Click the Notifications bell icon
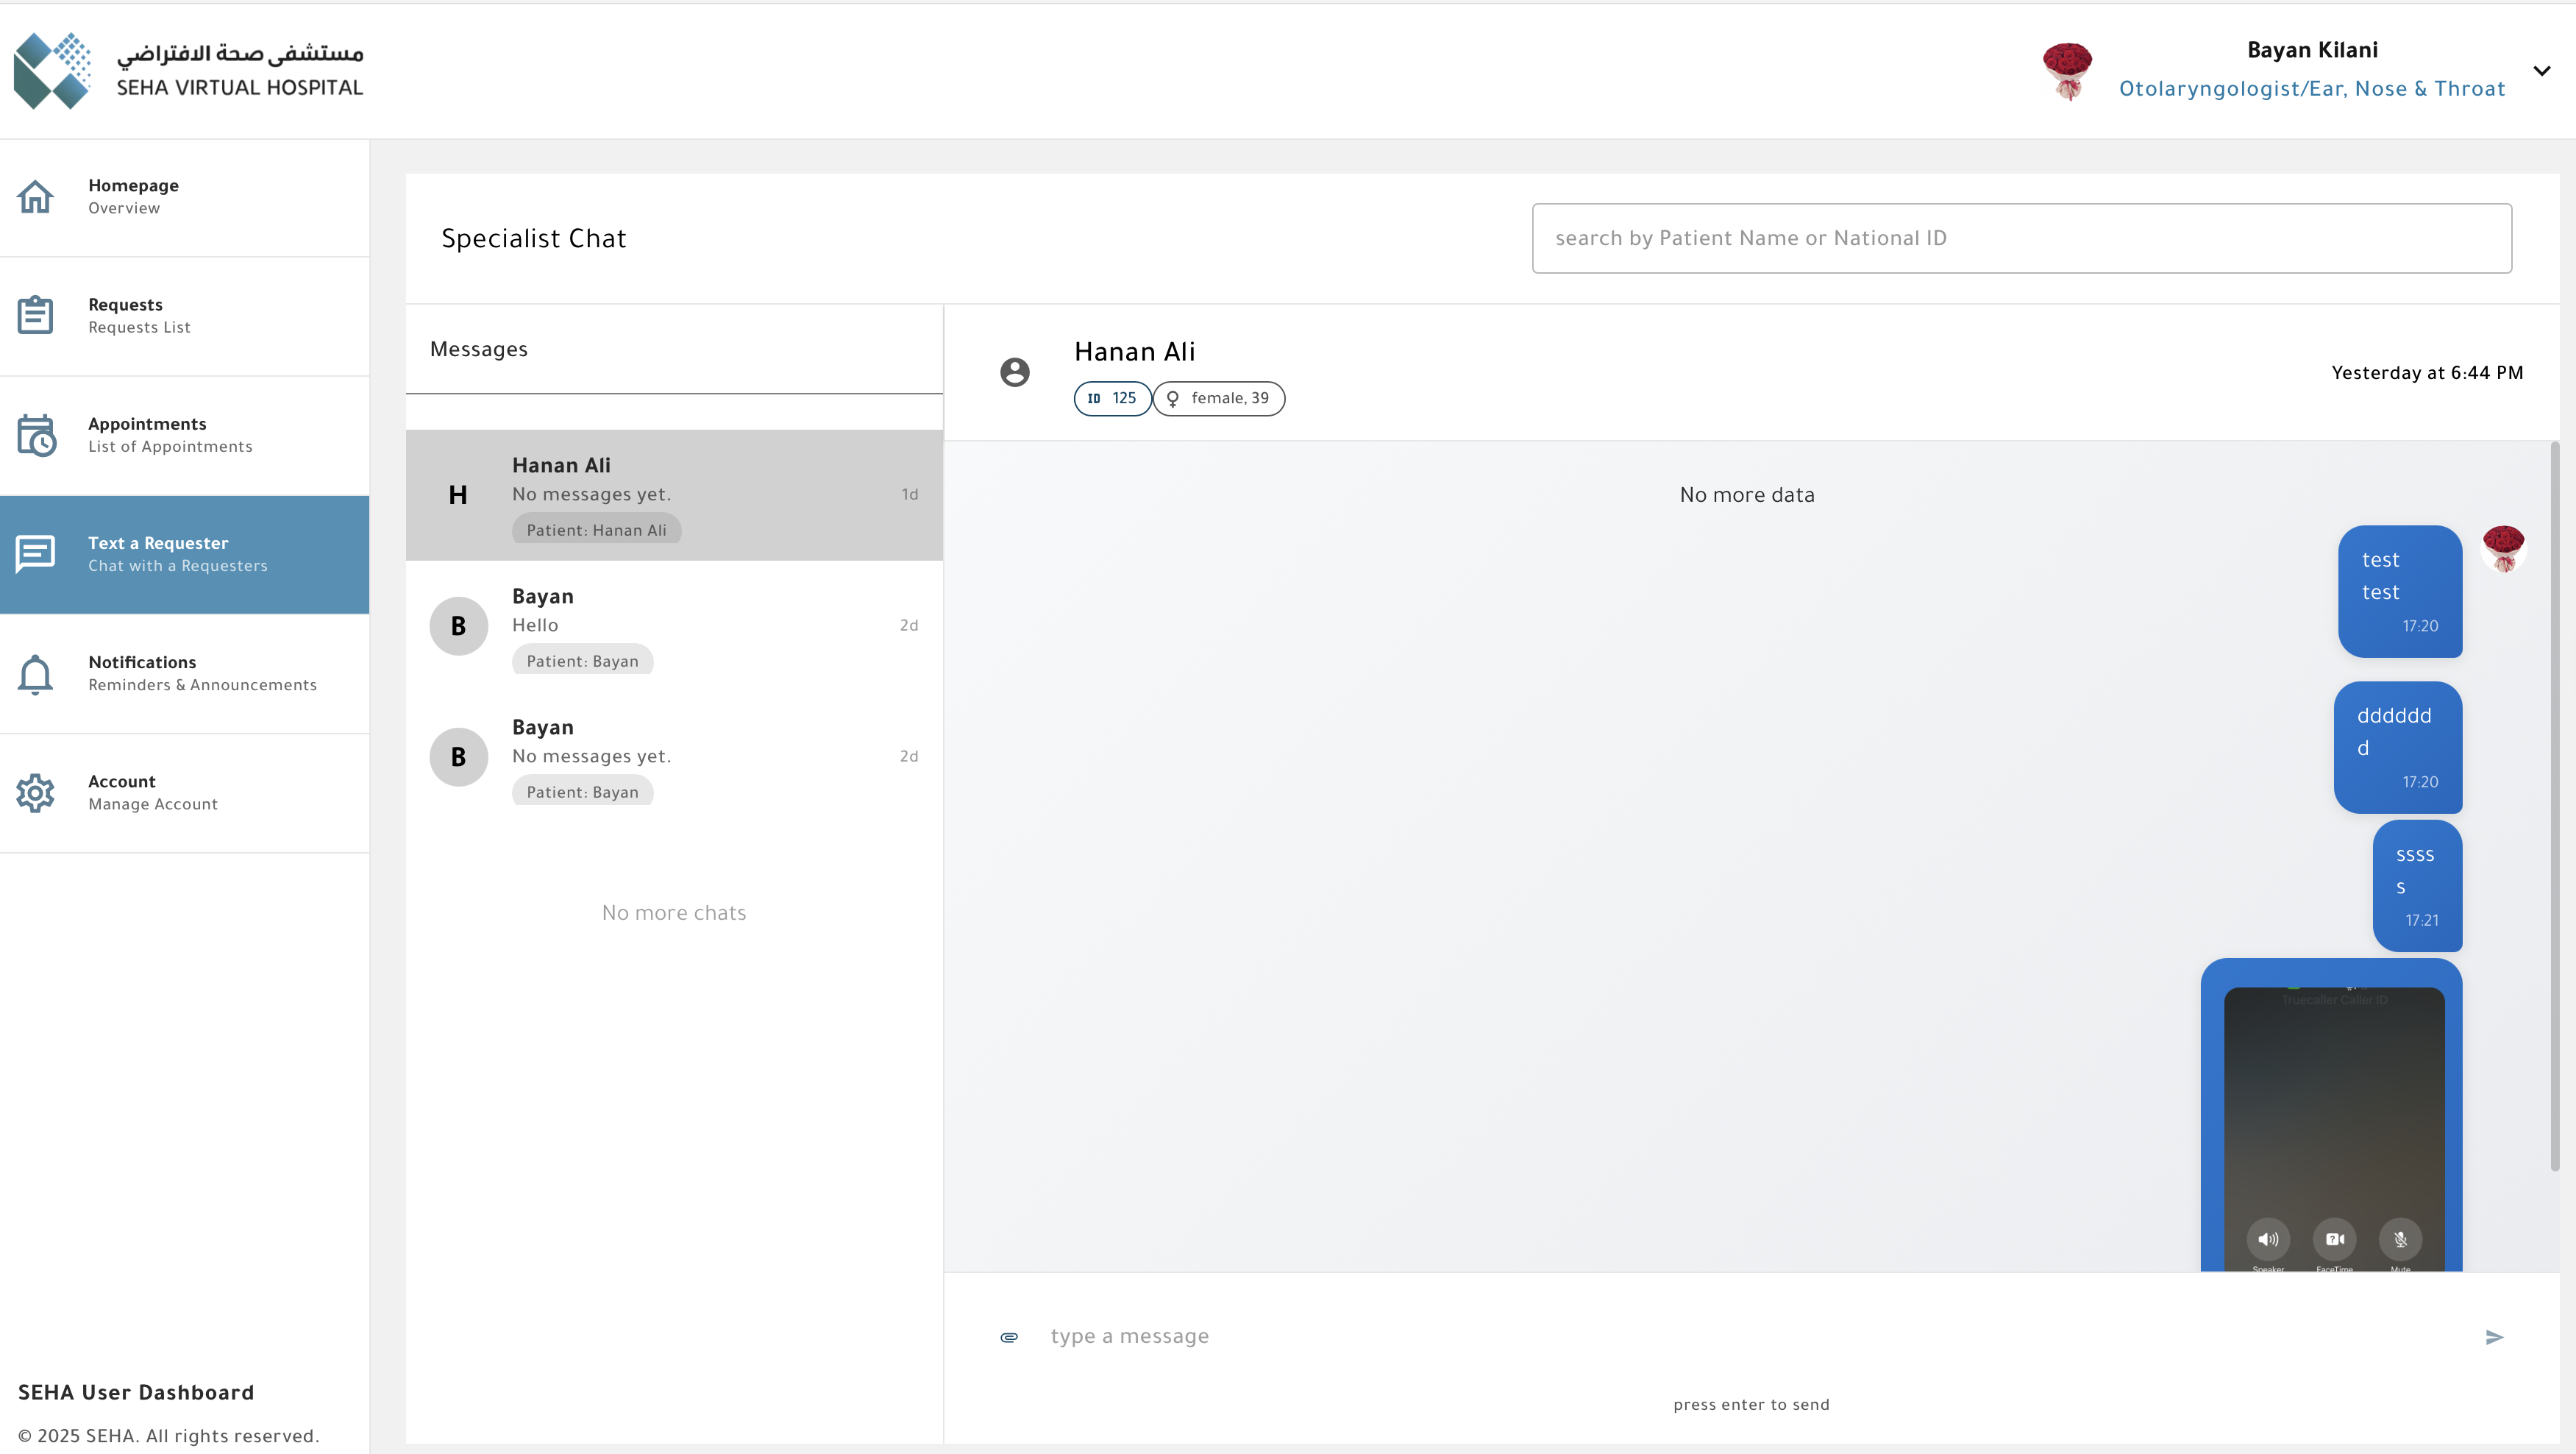 (x=35, y=674)
